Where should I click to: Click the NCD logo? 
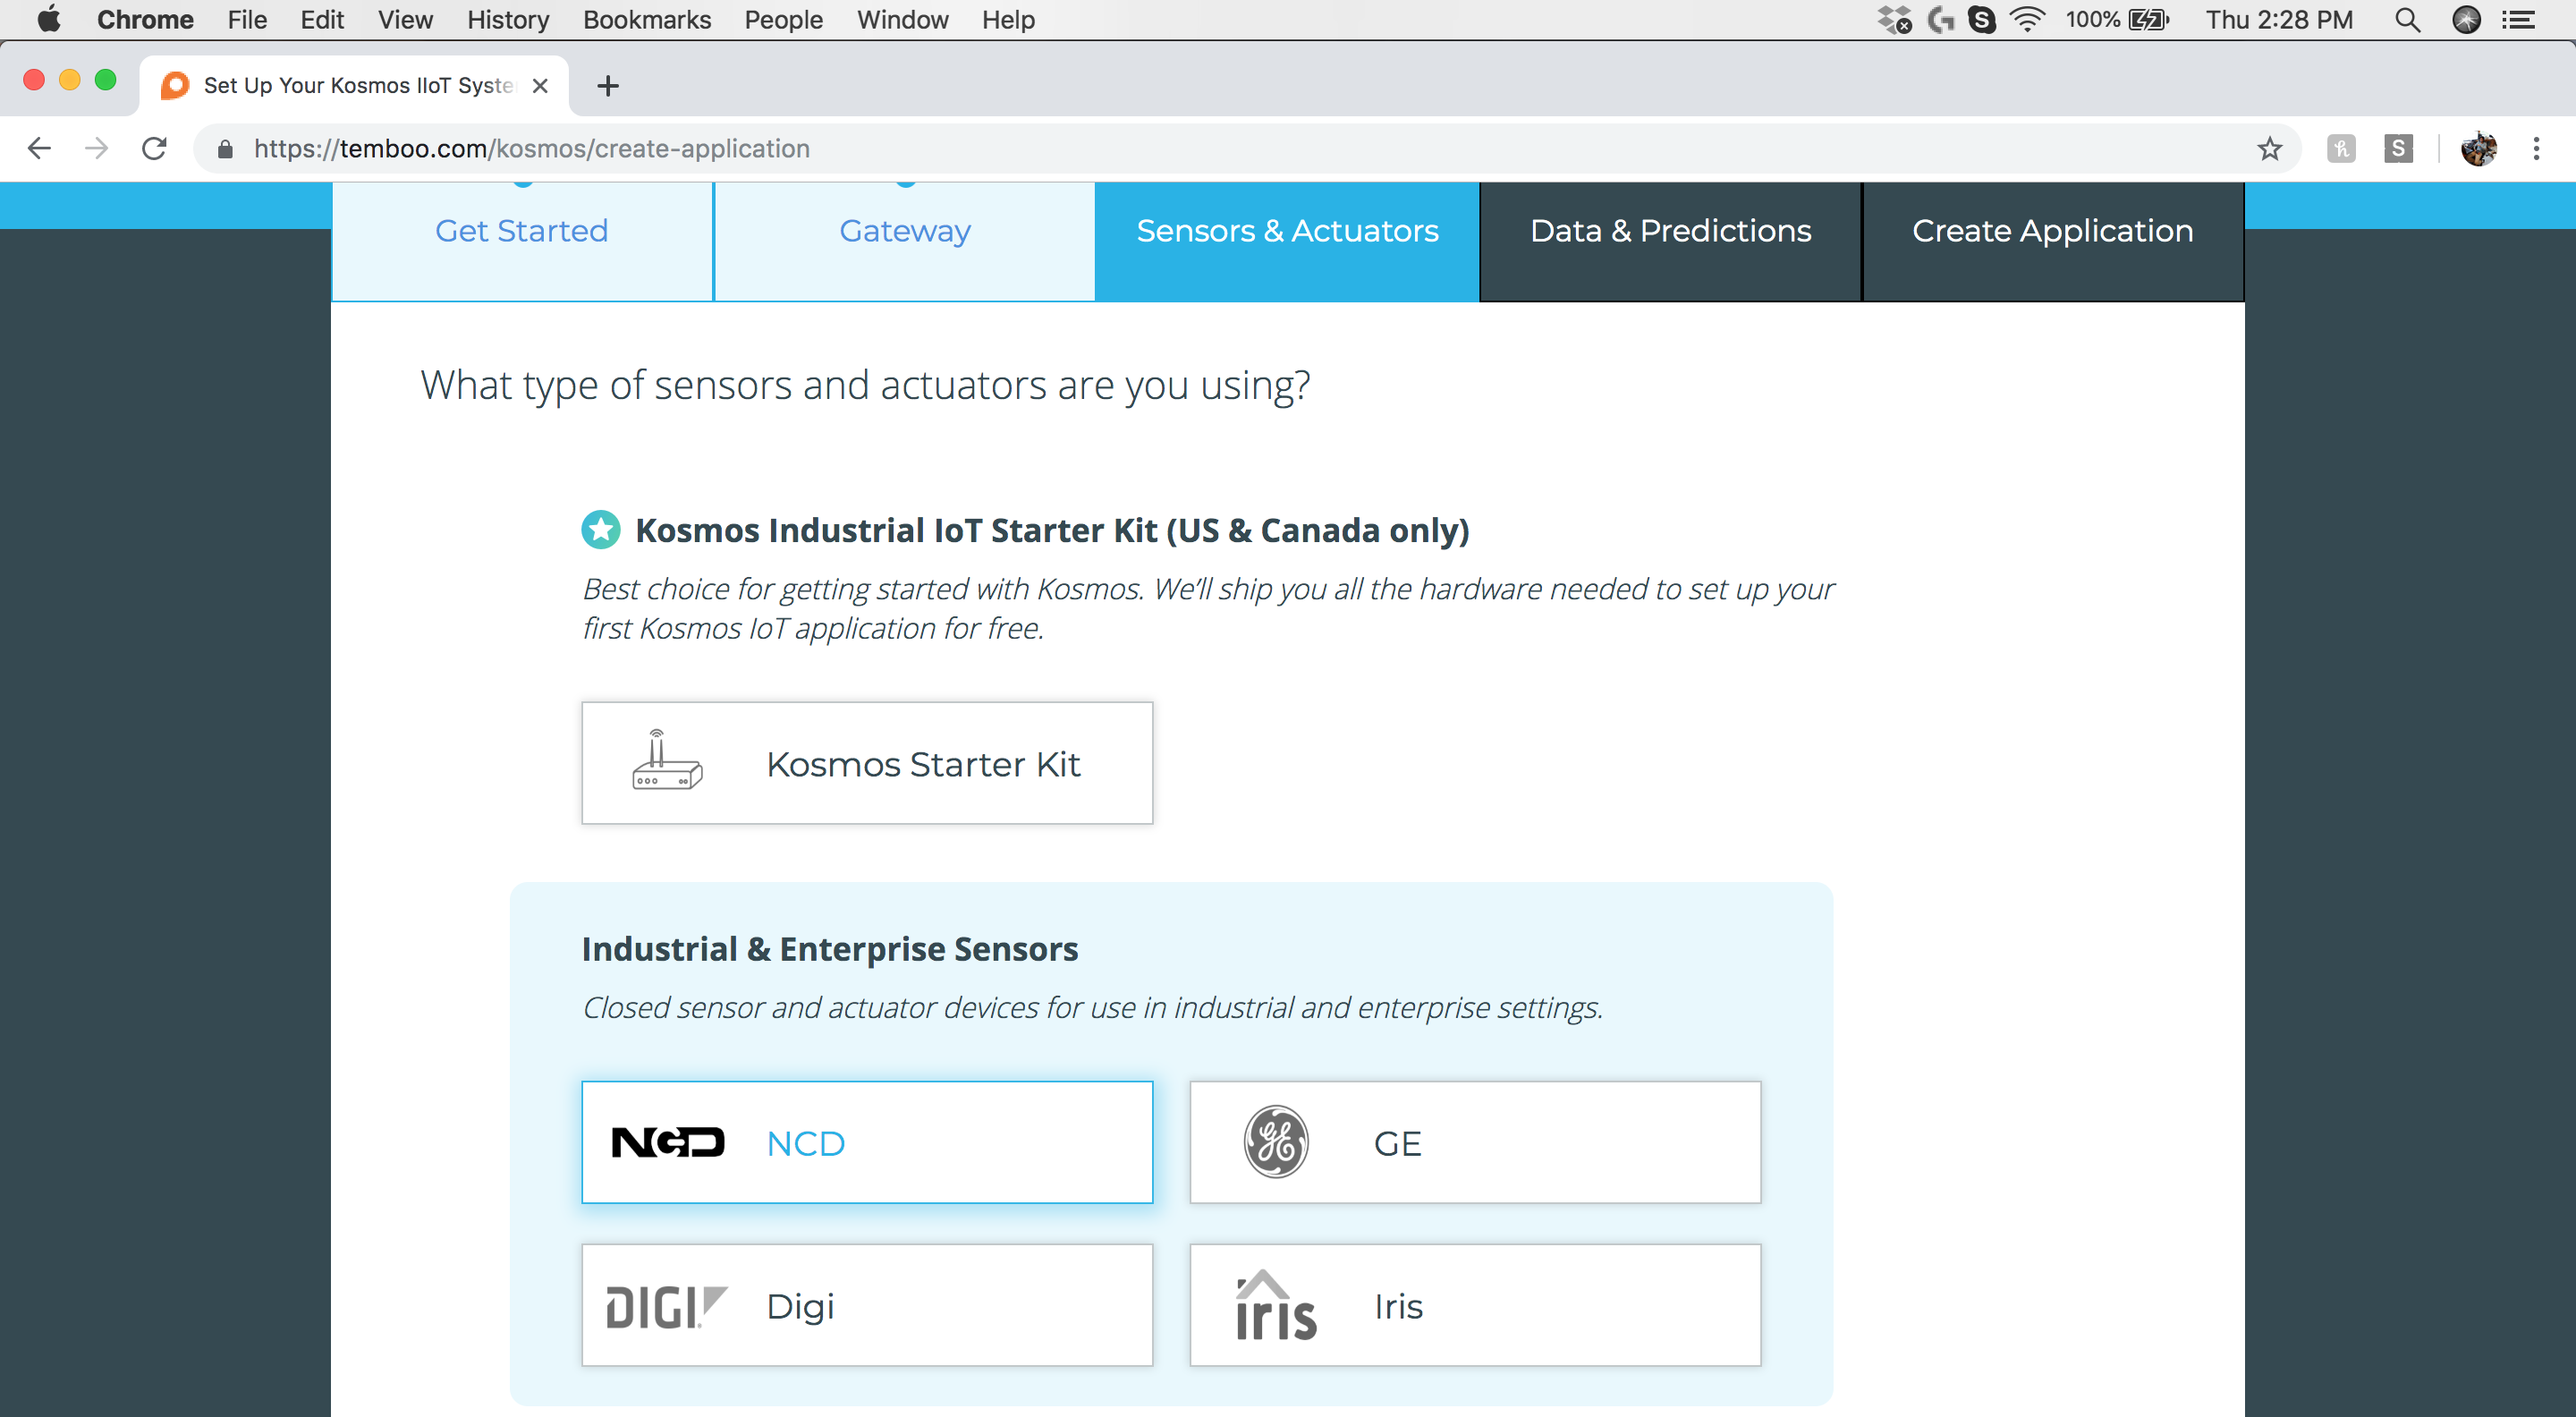click(x=667, y=1142)
